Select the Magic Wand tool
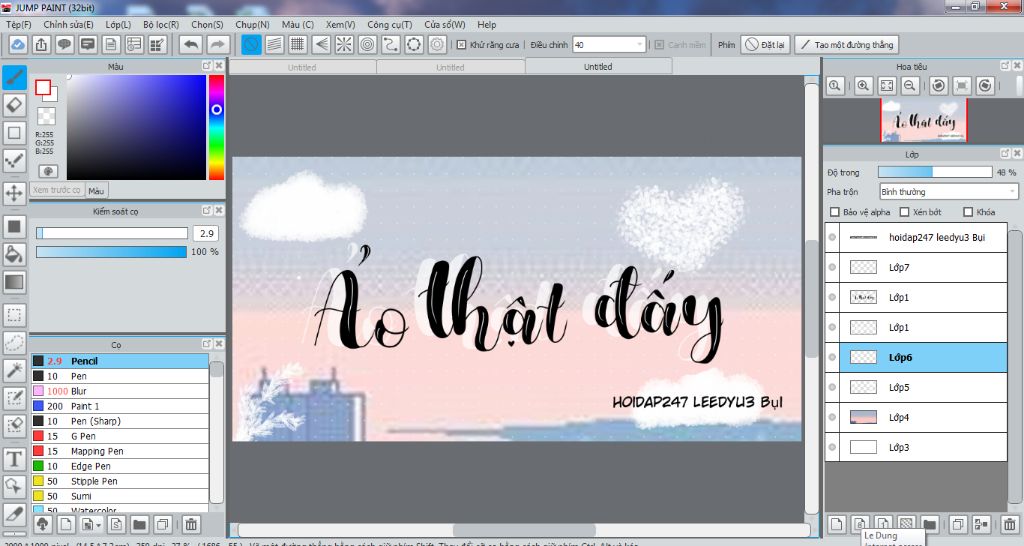 pyautogui.click(x=14, y=371)
